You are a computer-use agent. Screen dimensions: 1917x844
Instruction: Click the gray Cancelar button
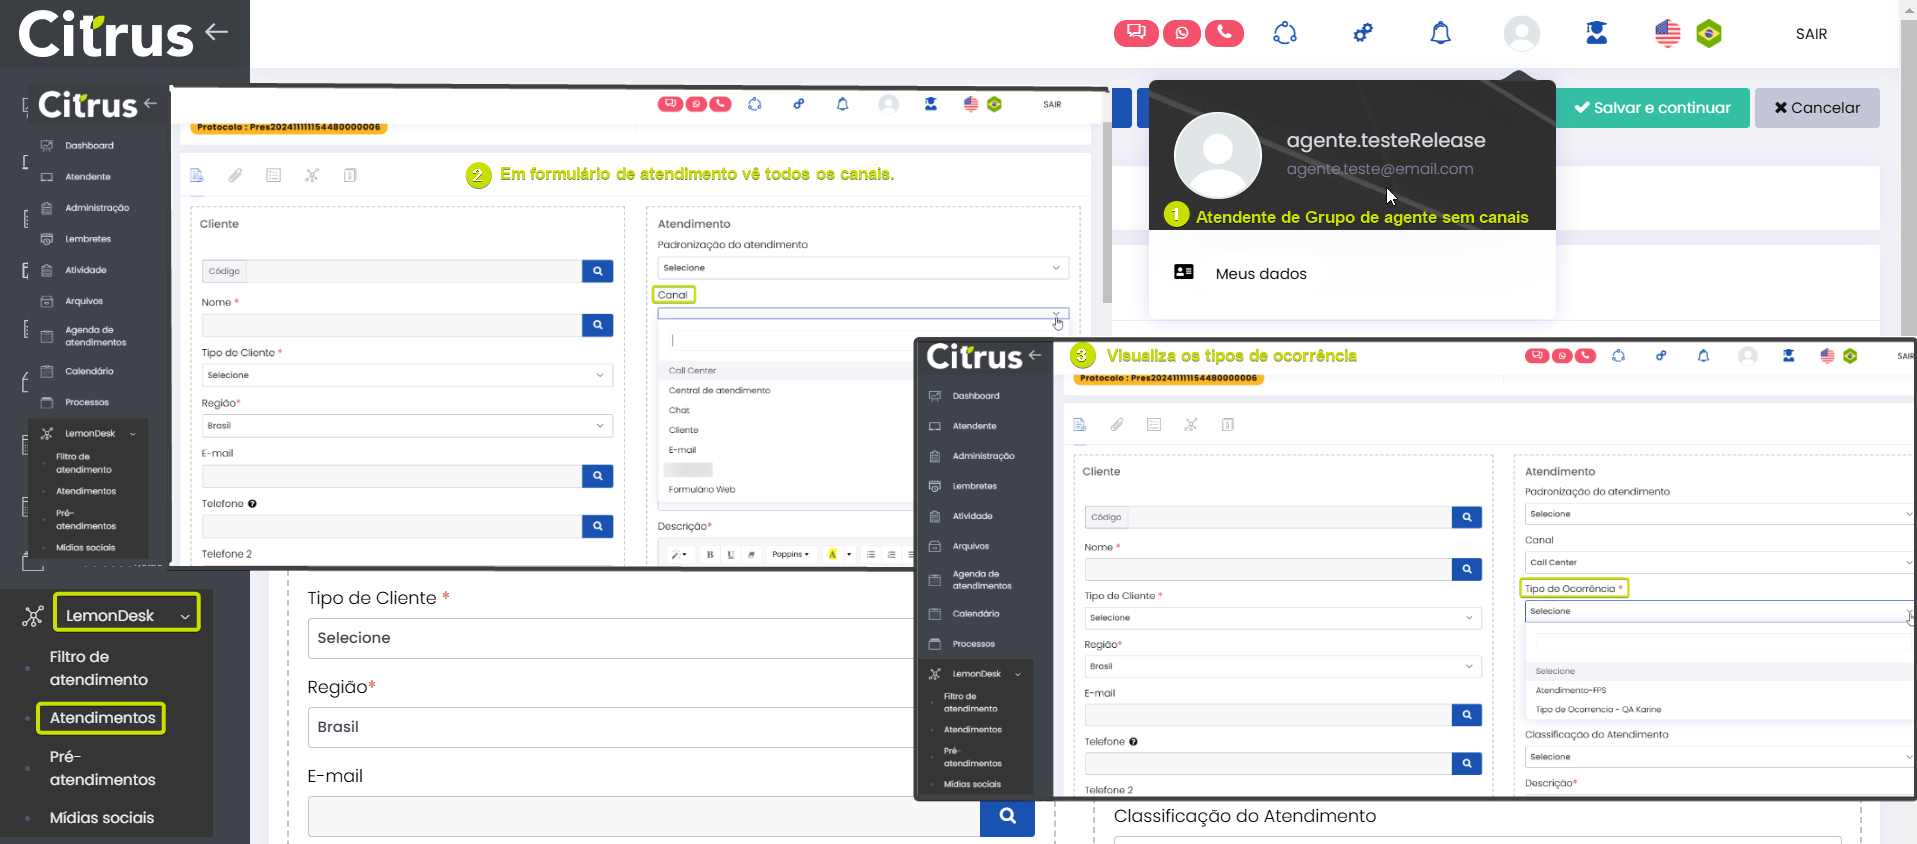(x=1816, y=108)
